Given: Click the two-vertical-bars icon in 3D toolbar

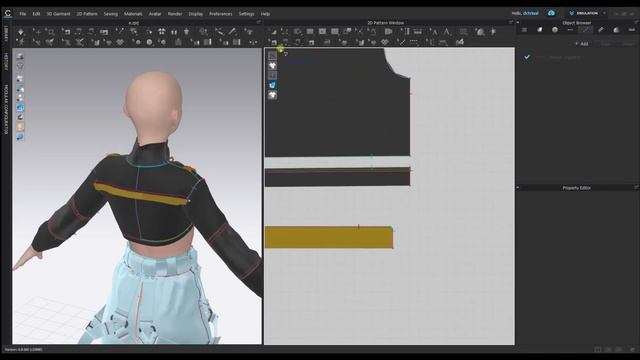Looking at the screenshot, I should 174,31.
